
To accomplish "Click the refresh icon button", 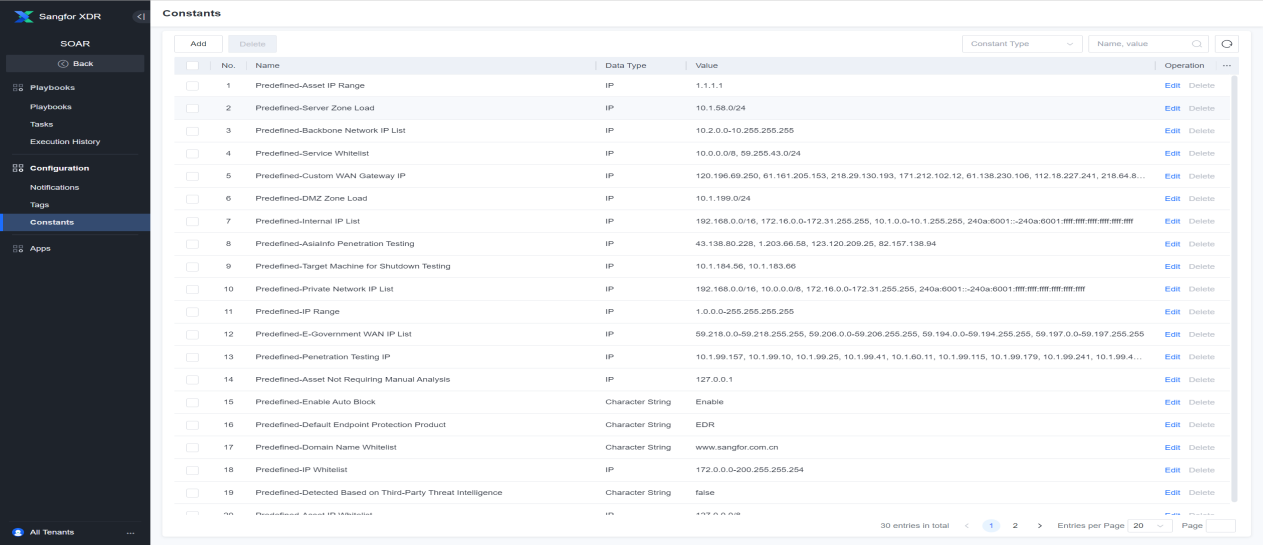I will (1226, 44).
